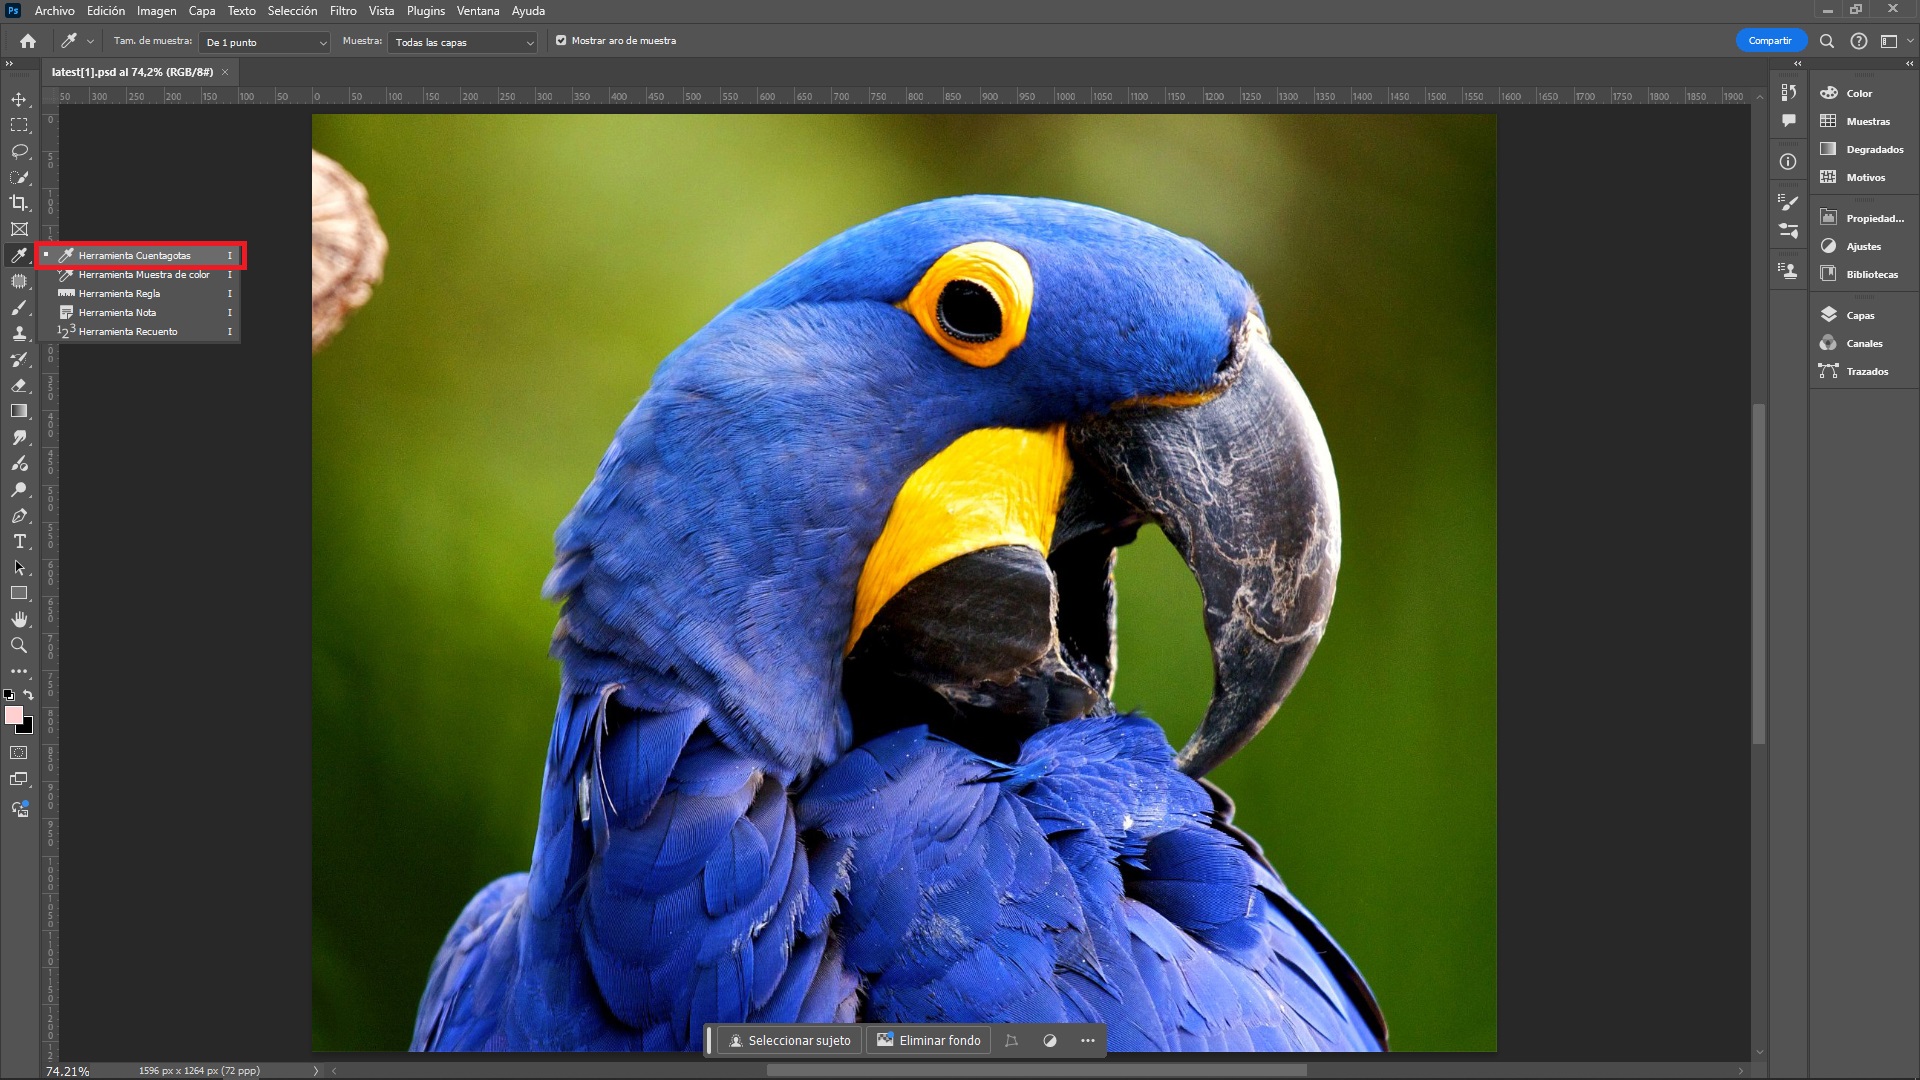Select the Dodge tool
The width and height of the screenshot is (1920, 1080).
19,490
